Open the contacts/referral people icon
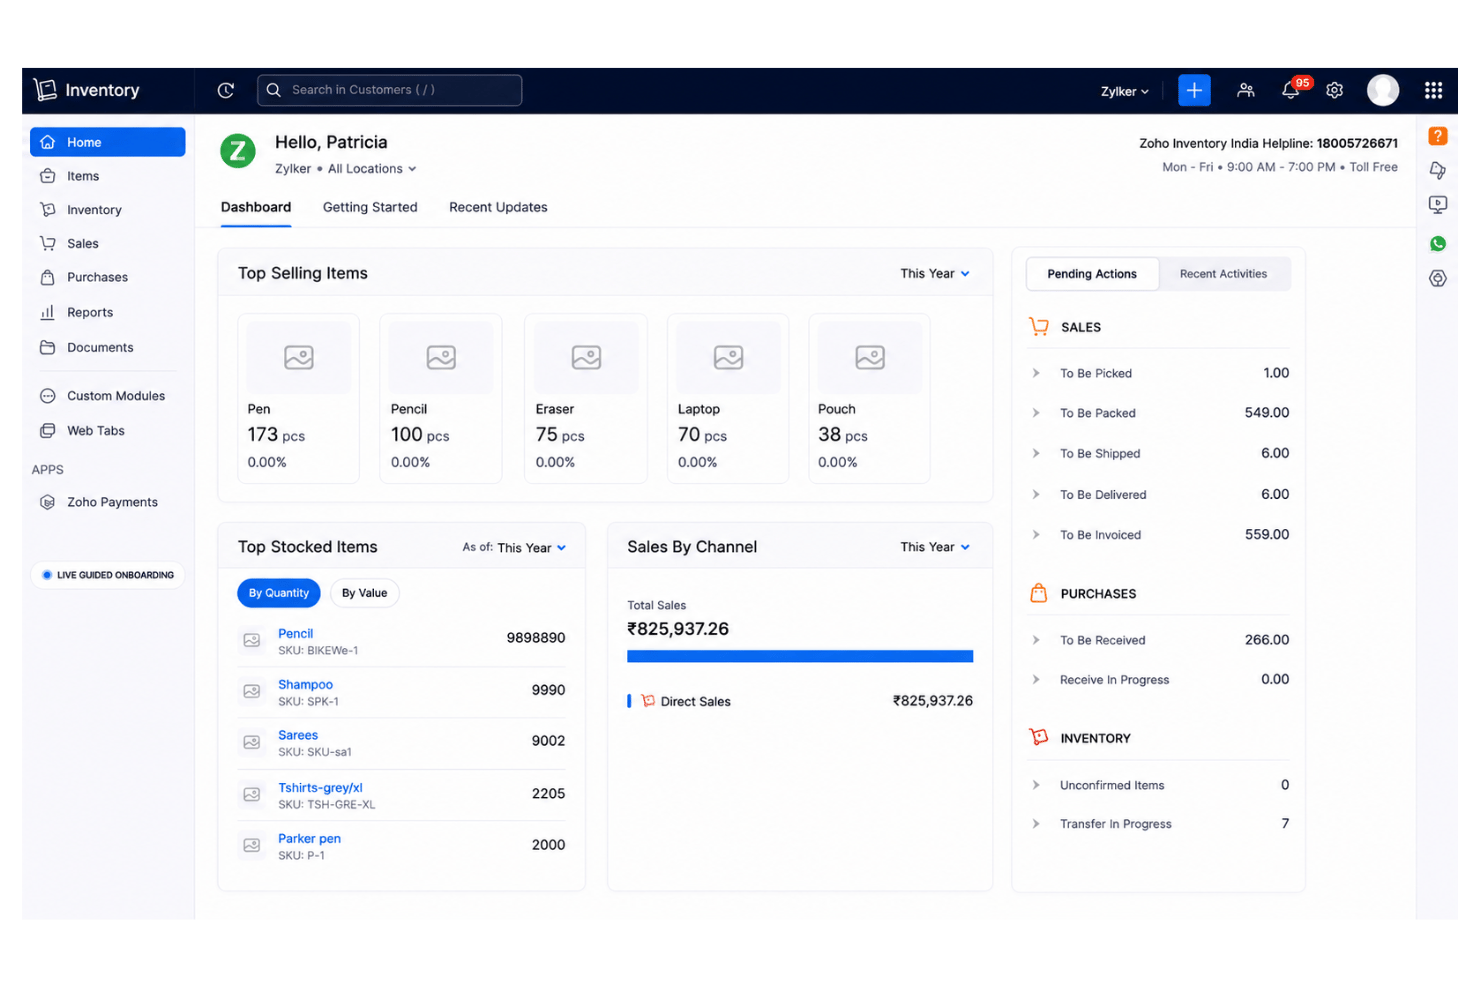 pos(1246,90)
